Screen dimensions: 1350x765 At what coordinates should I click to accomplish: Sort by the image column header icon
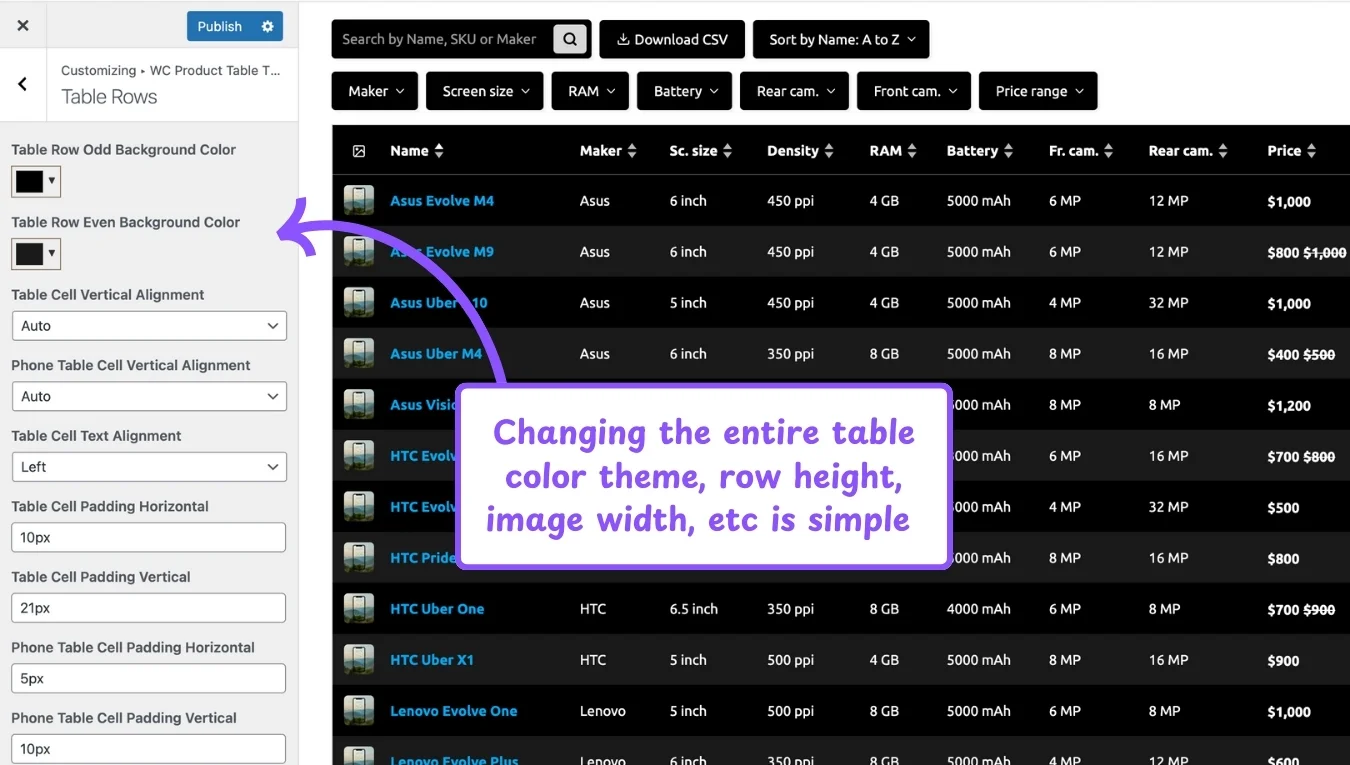coord(359,151)
